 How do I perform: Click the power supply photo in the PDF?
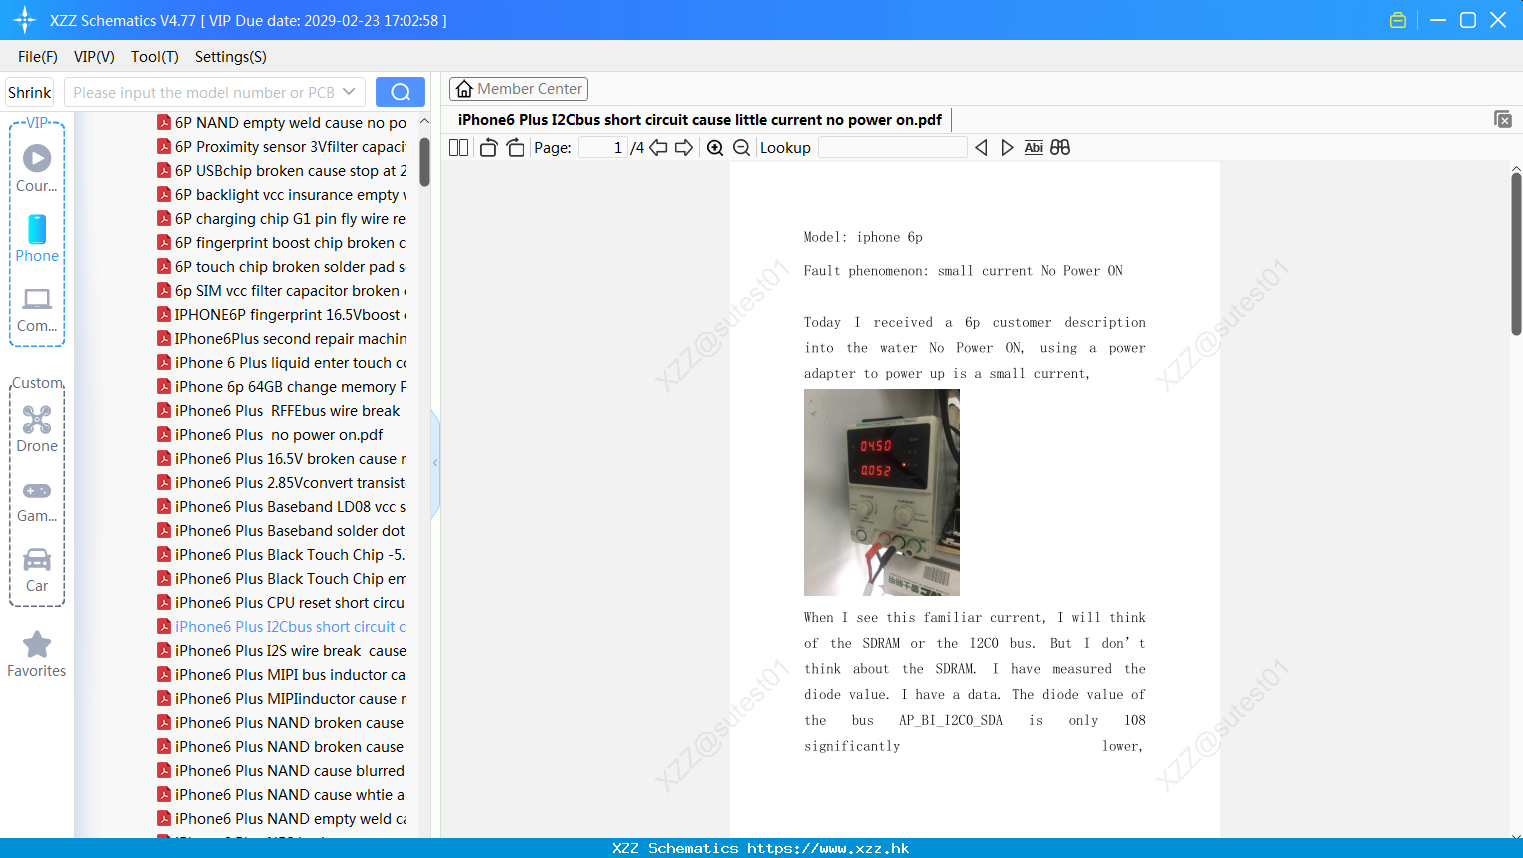(882, 493)
